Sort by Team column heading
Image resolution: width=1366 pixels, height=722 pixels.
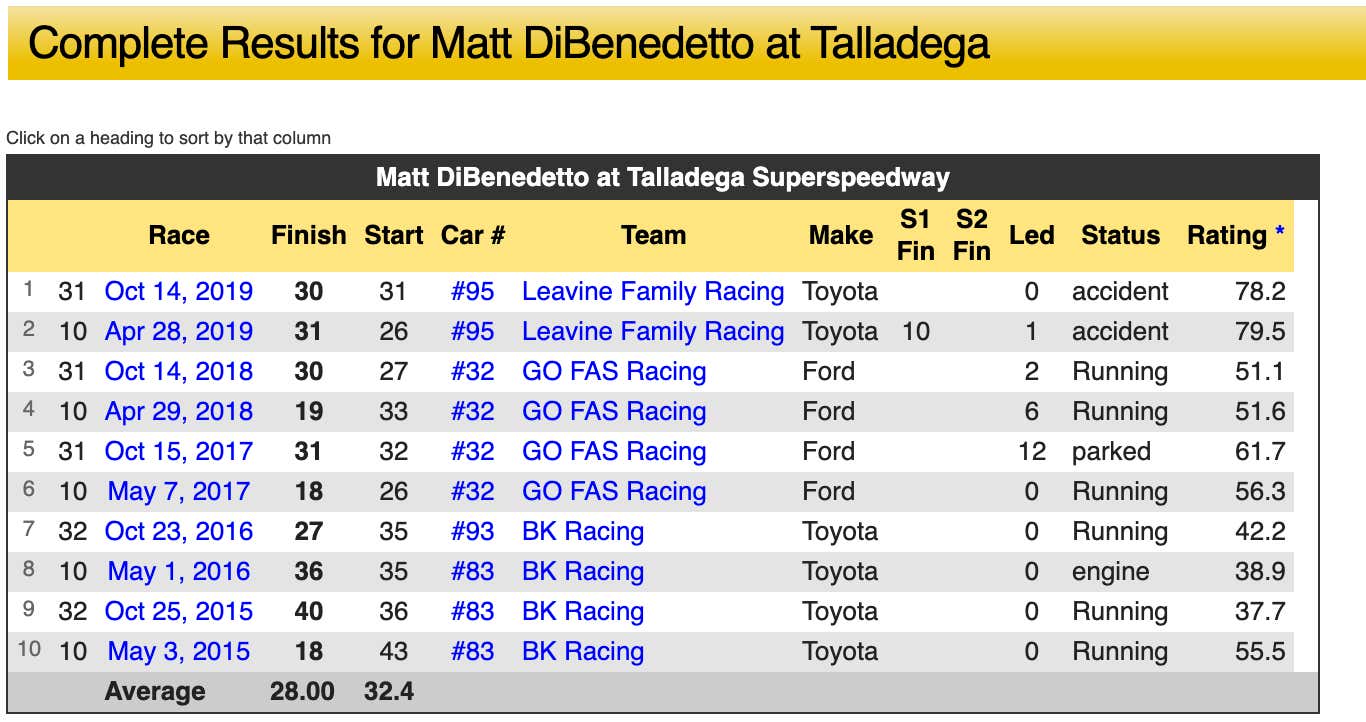tap(653, 235)
